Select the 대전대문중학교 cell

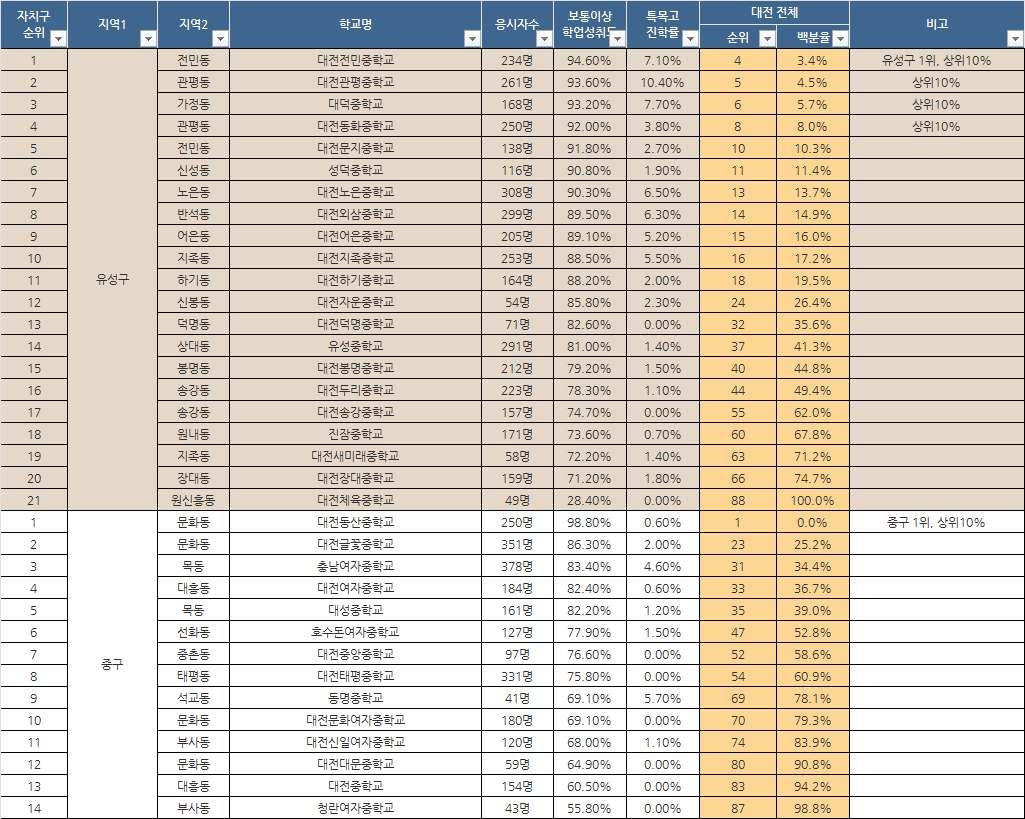pos(356,764)
